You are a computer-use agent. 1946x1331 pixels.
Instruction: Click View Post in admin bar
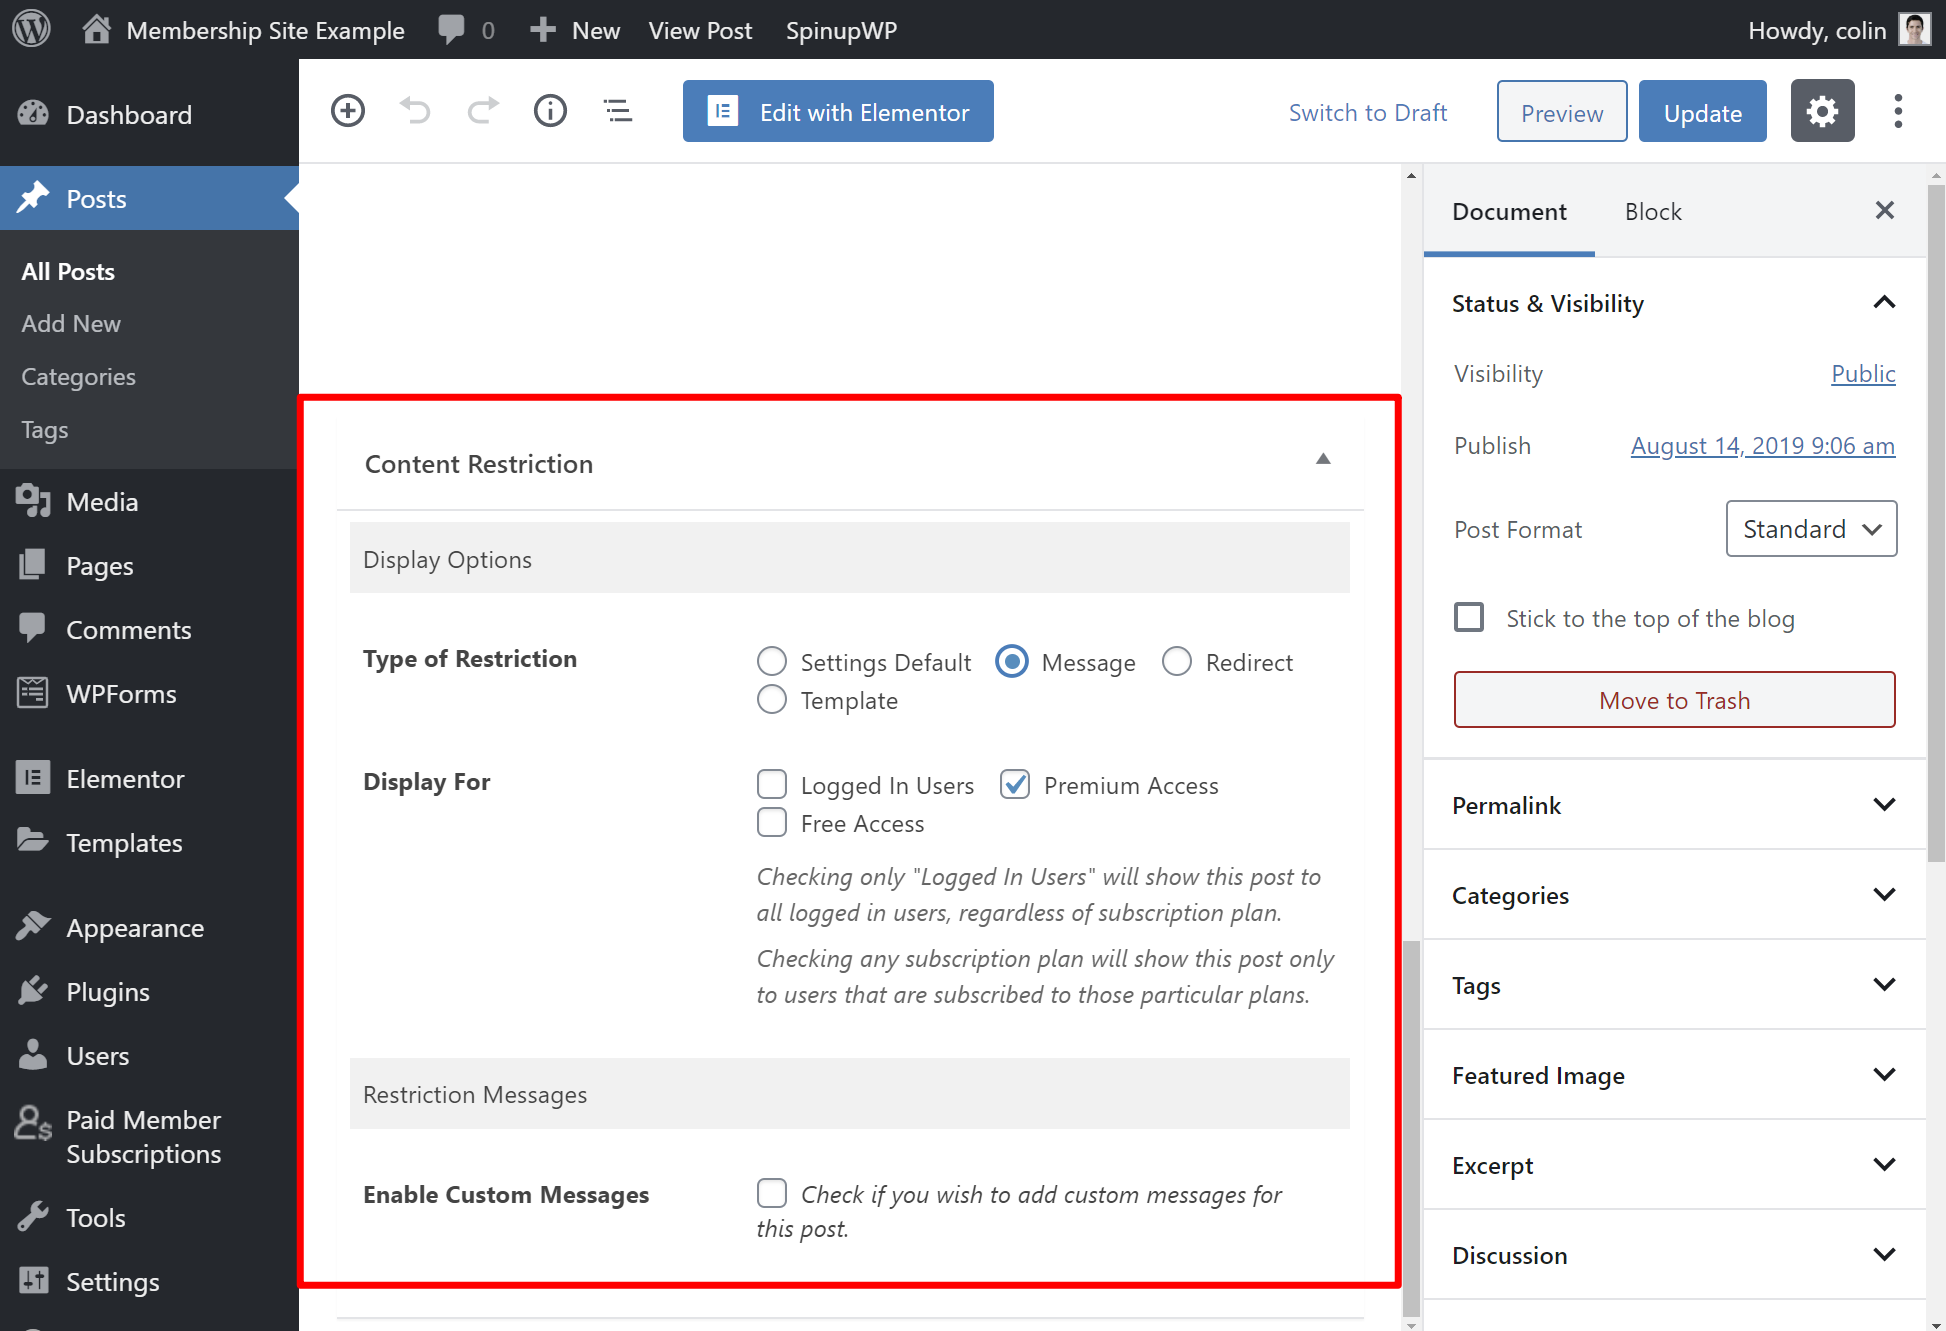coord(700,30)
